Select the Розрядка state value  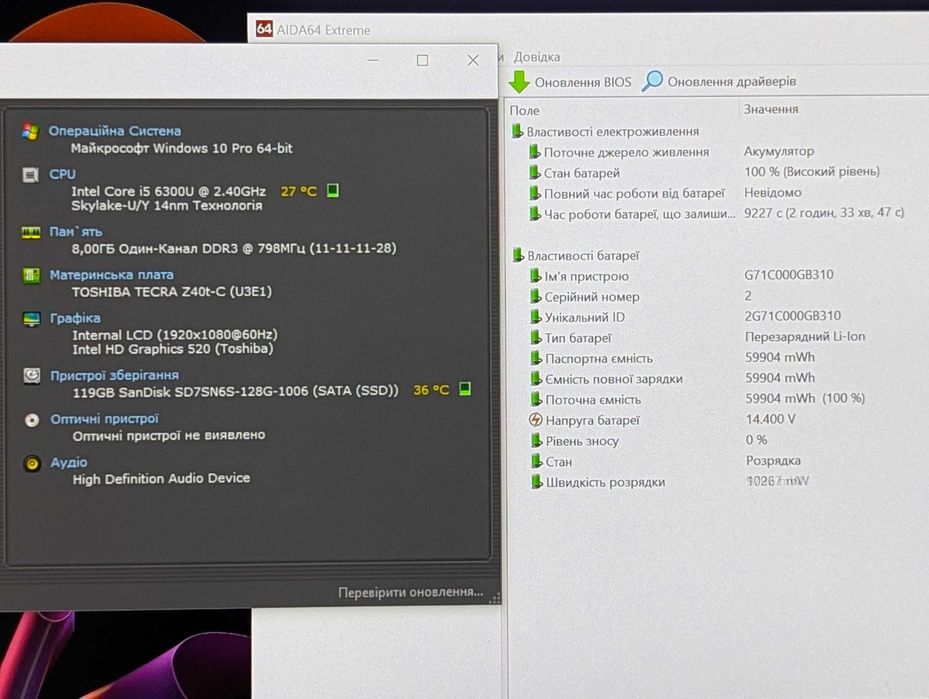(773, 460)
